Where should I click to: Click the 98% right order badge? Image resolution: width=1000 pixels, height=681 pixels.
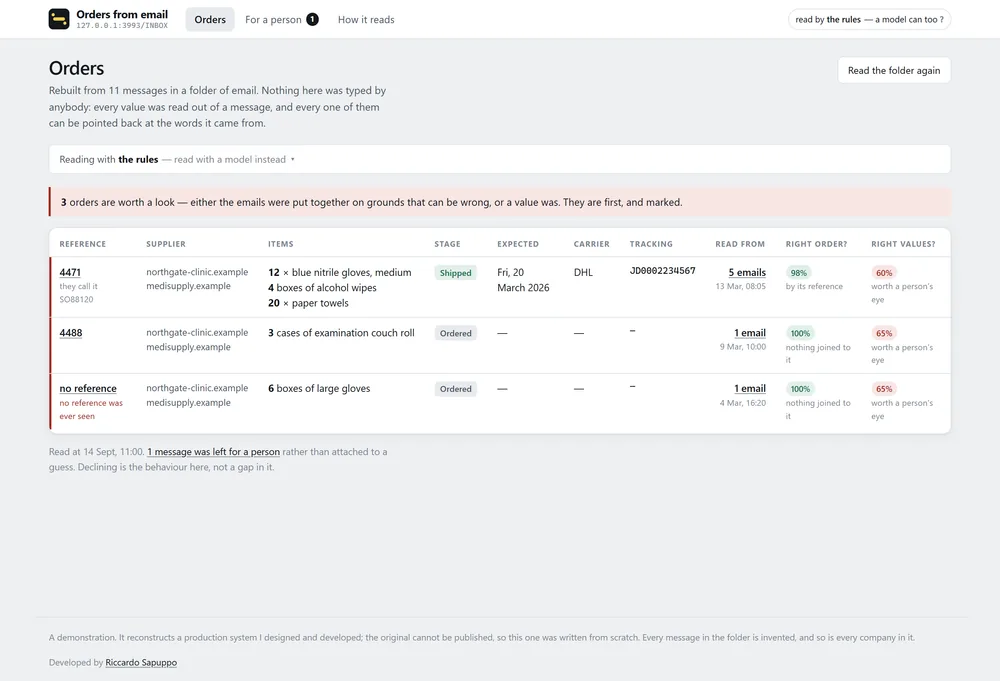click(798, 273)
